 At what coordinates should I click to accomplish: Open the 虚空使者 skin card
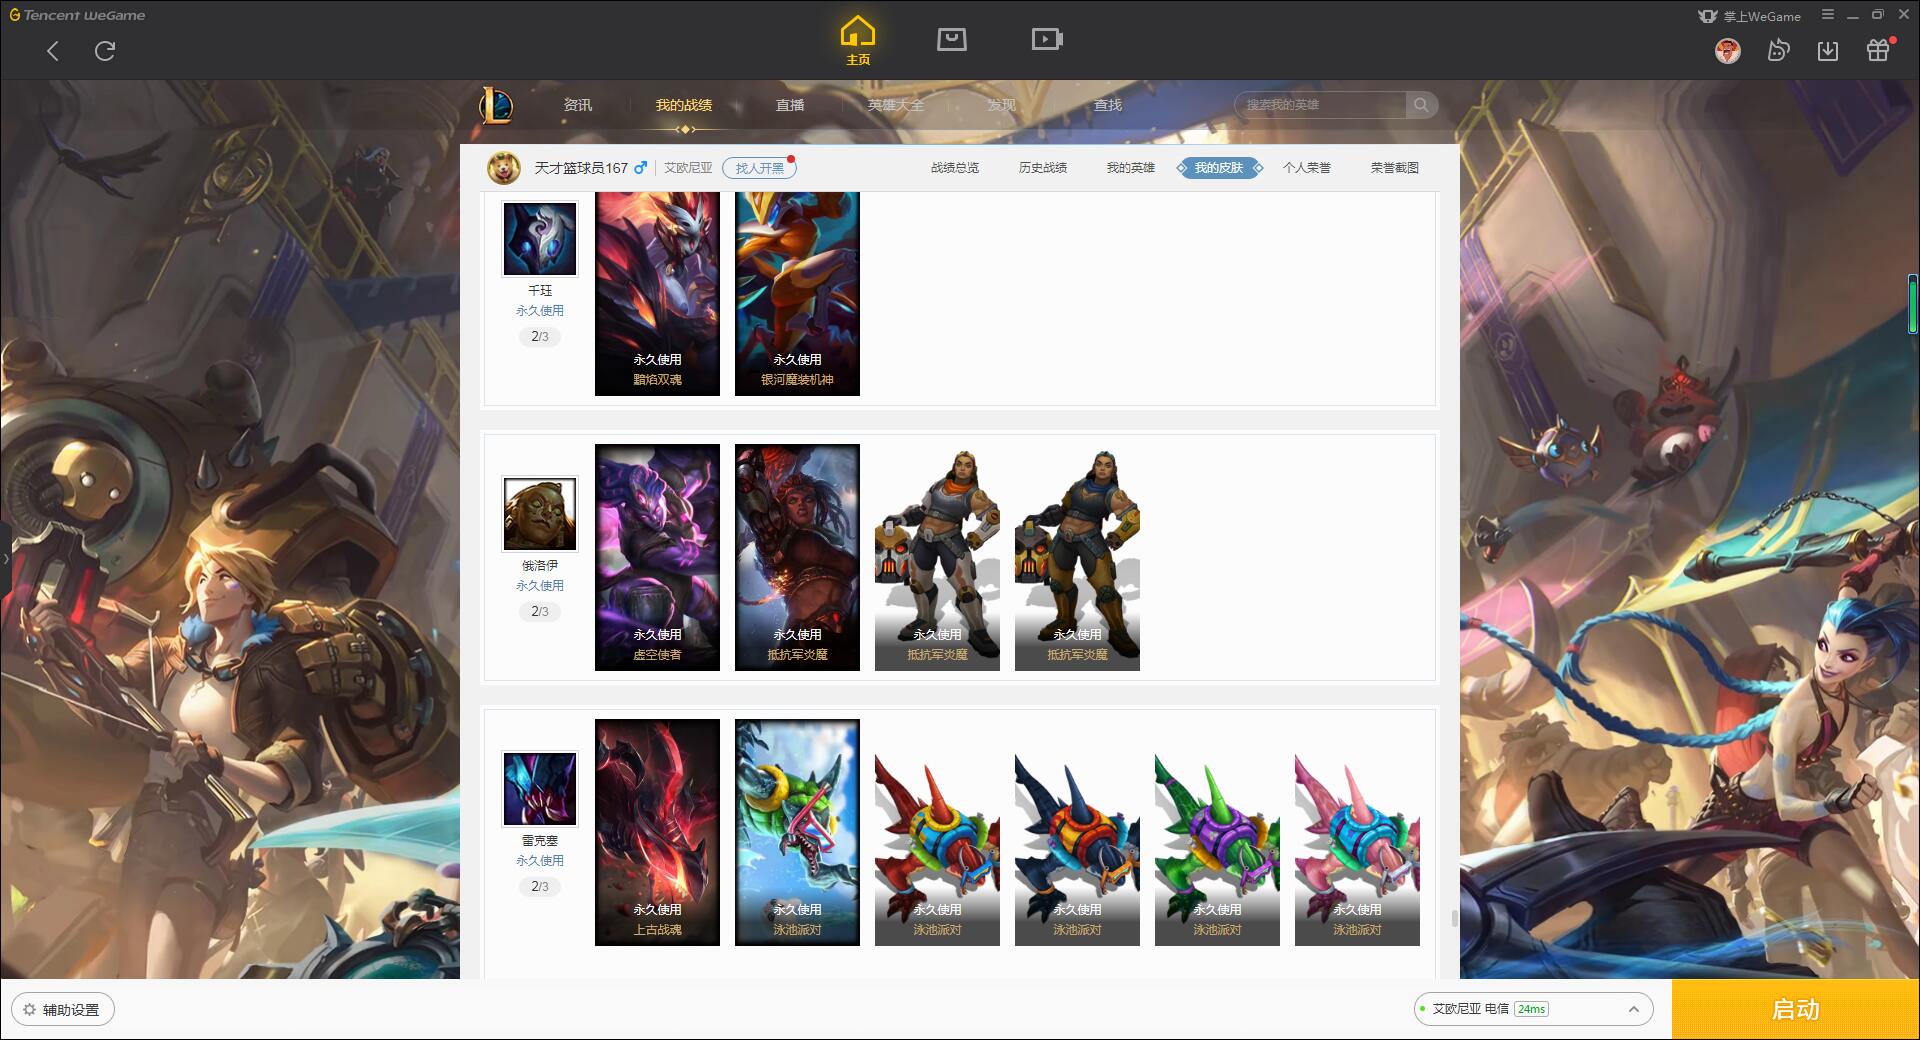pyautogui.click(x=657, y=557)
